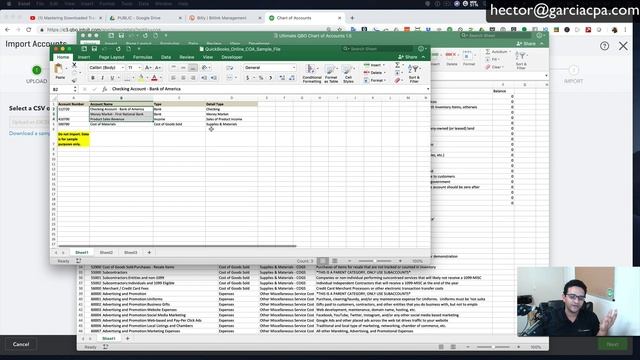Viewport: 640px width, 360px height.
Task: Align text left in front Excel window
Action: click(173, 78)
